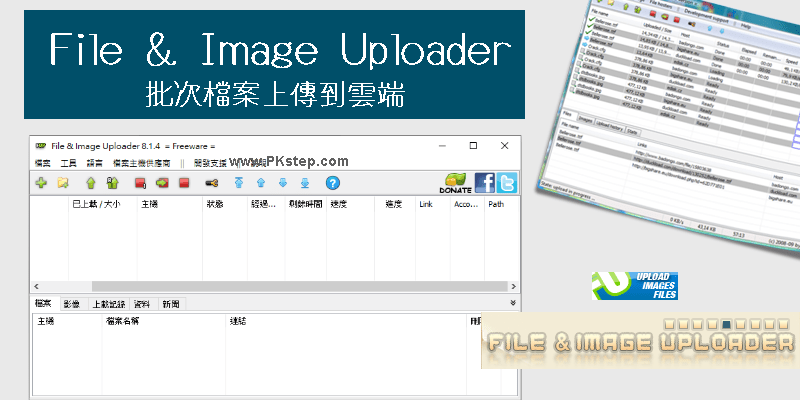Click the blue Move to bottom arrow
This screenshot has height=400, width=800.
tap(305, 183)
